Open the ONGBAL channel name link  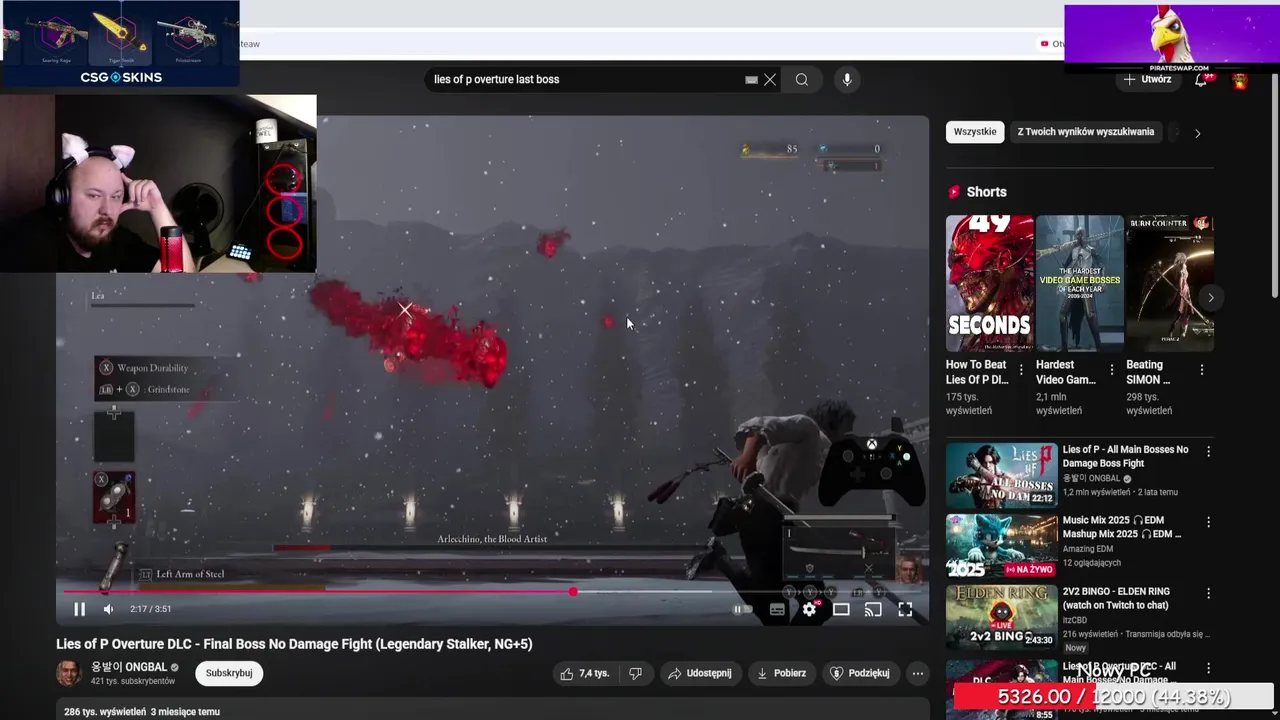coord(129,667)
